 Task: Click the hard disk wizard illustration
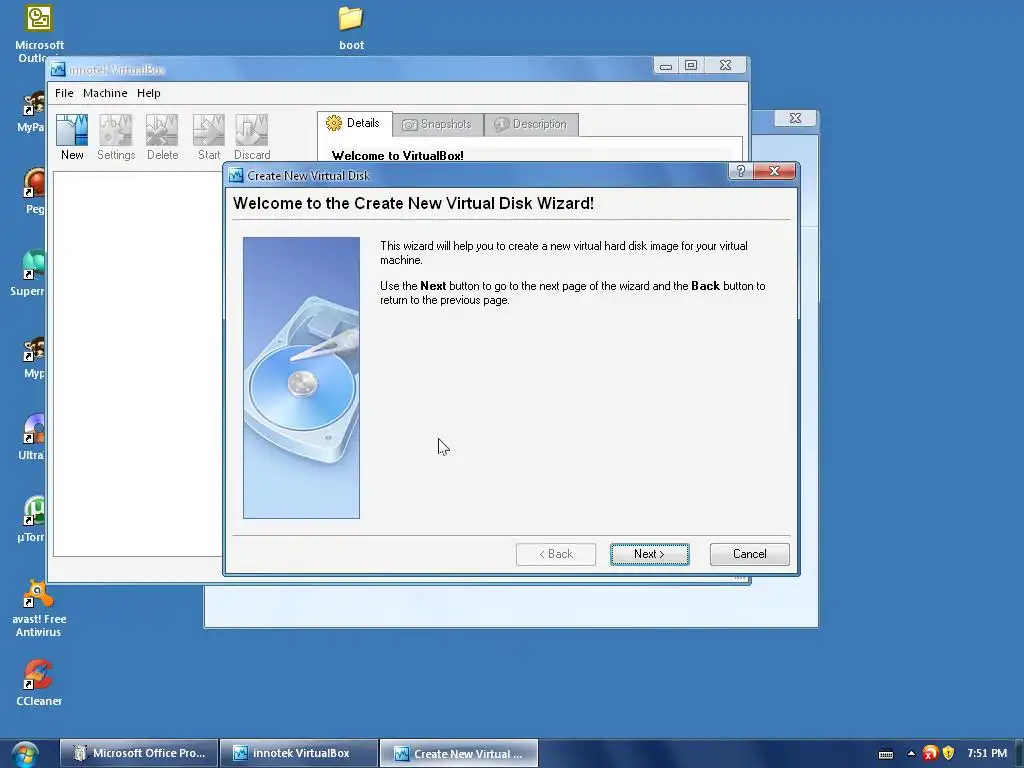point(301,377)
